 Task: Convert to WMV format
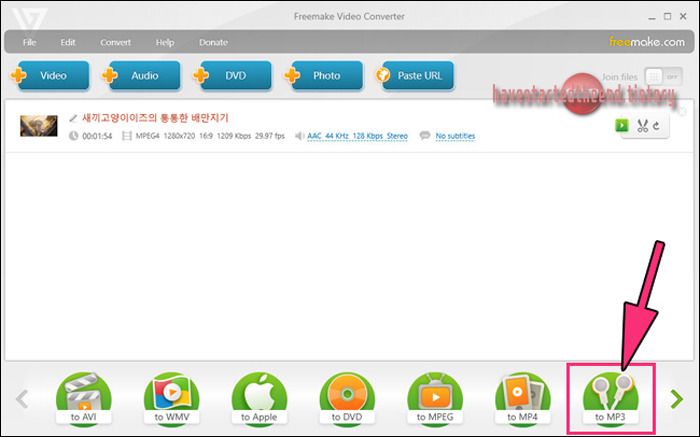pos(171,399)
